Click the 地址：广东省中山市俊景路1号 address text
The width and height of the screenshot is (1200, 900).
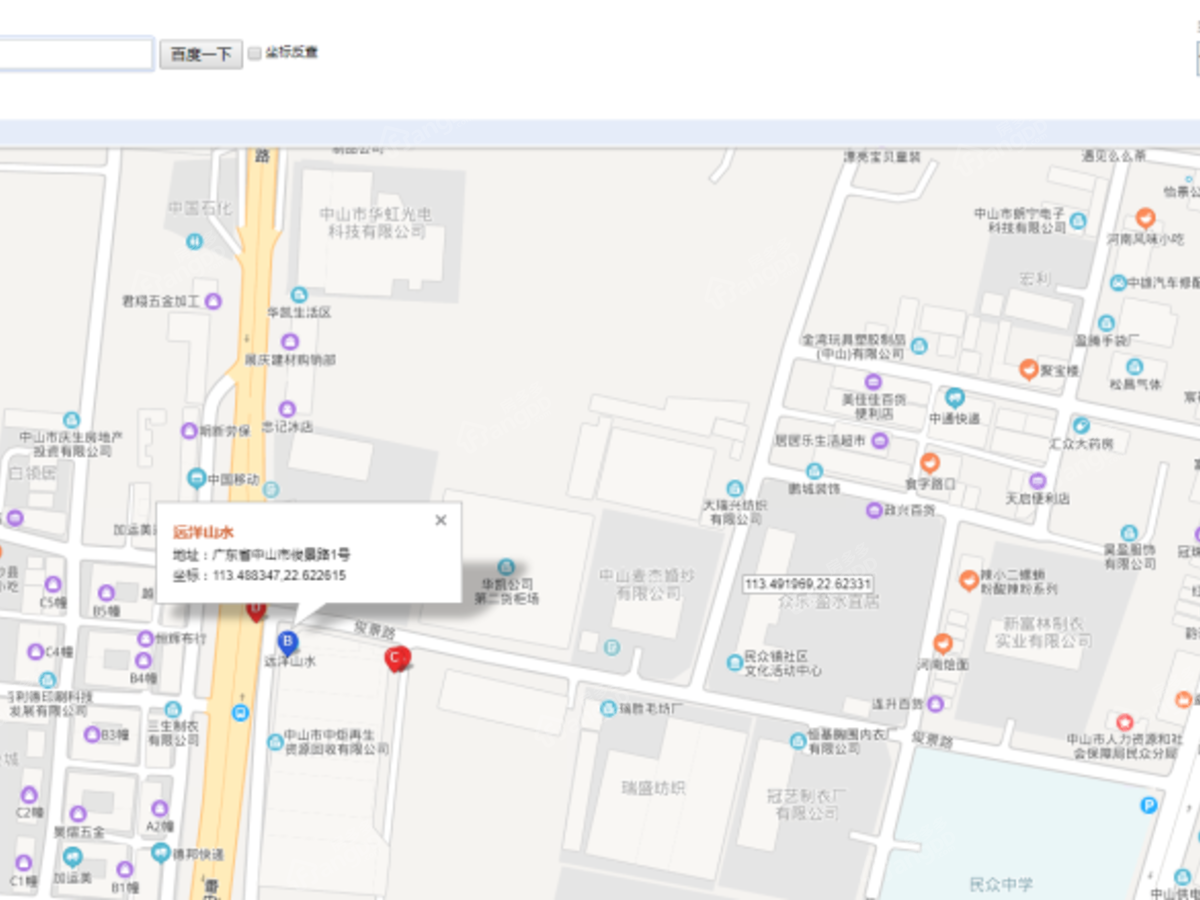click(261, 554)
